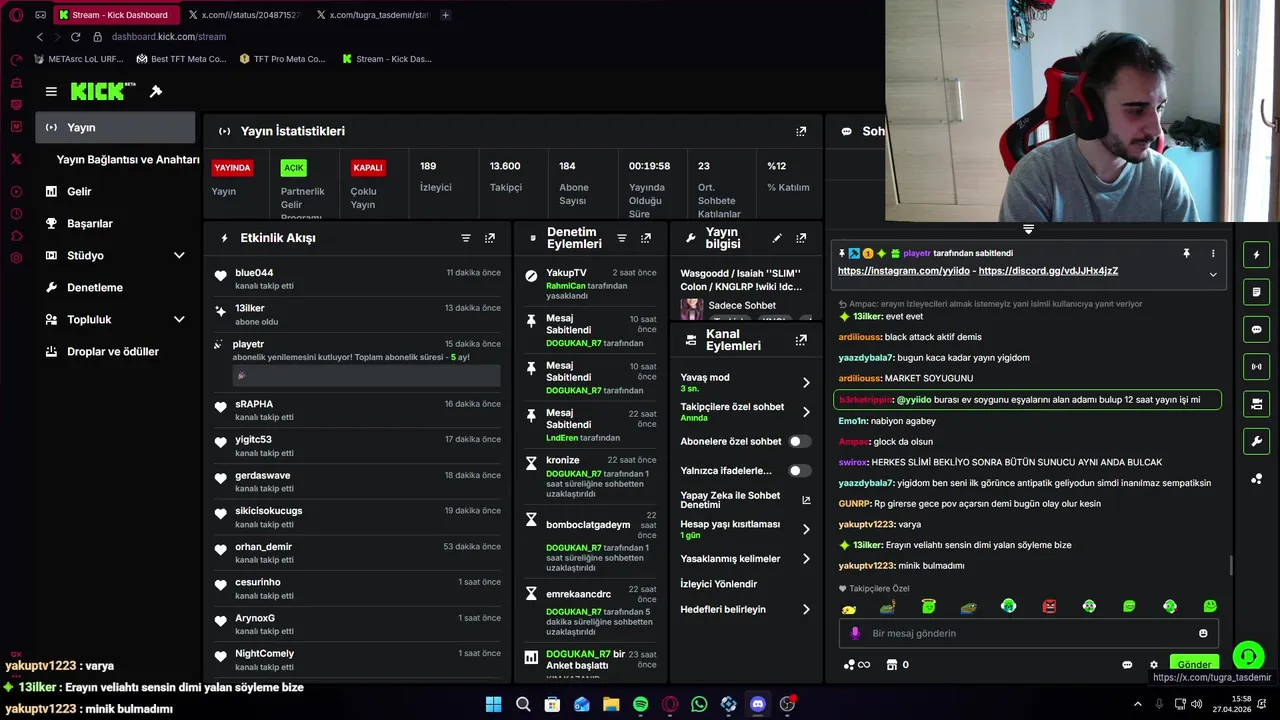Pop out the Etkinlik Akışı panel
The height and width of the screenshot is (720, 1280).
pyautogui.click(x=490, y=238)
